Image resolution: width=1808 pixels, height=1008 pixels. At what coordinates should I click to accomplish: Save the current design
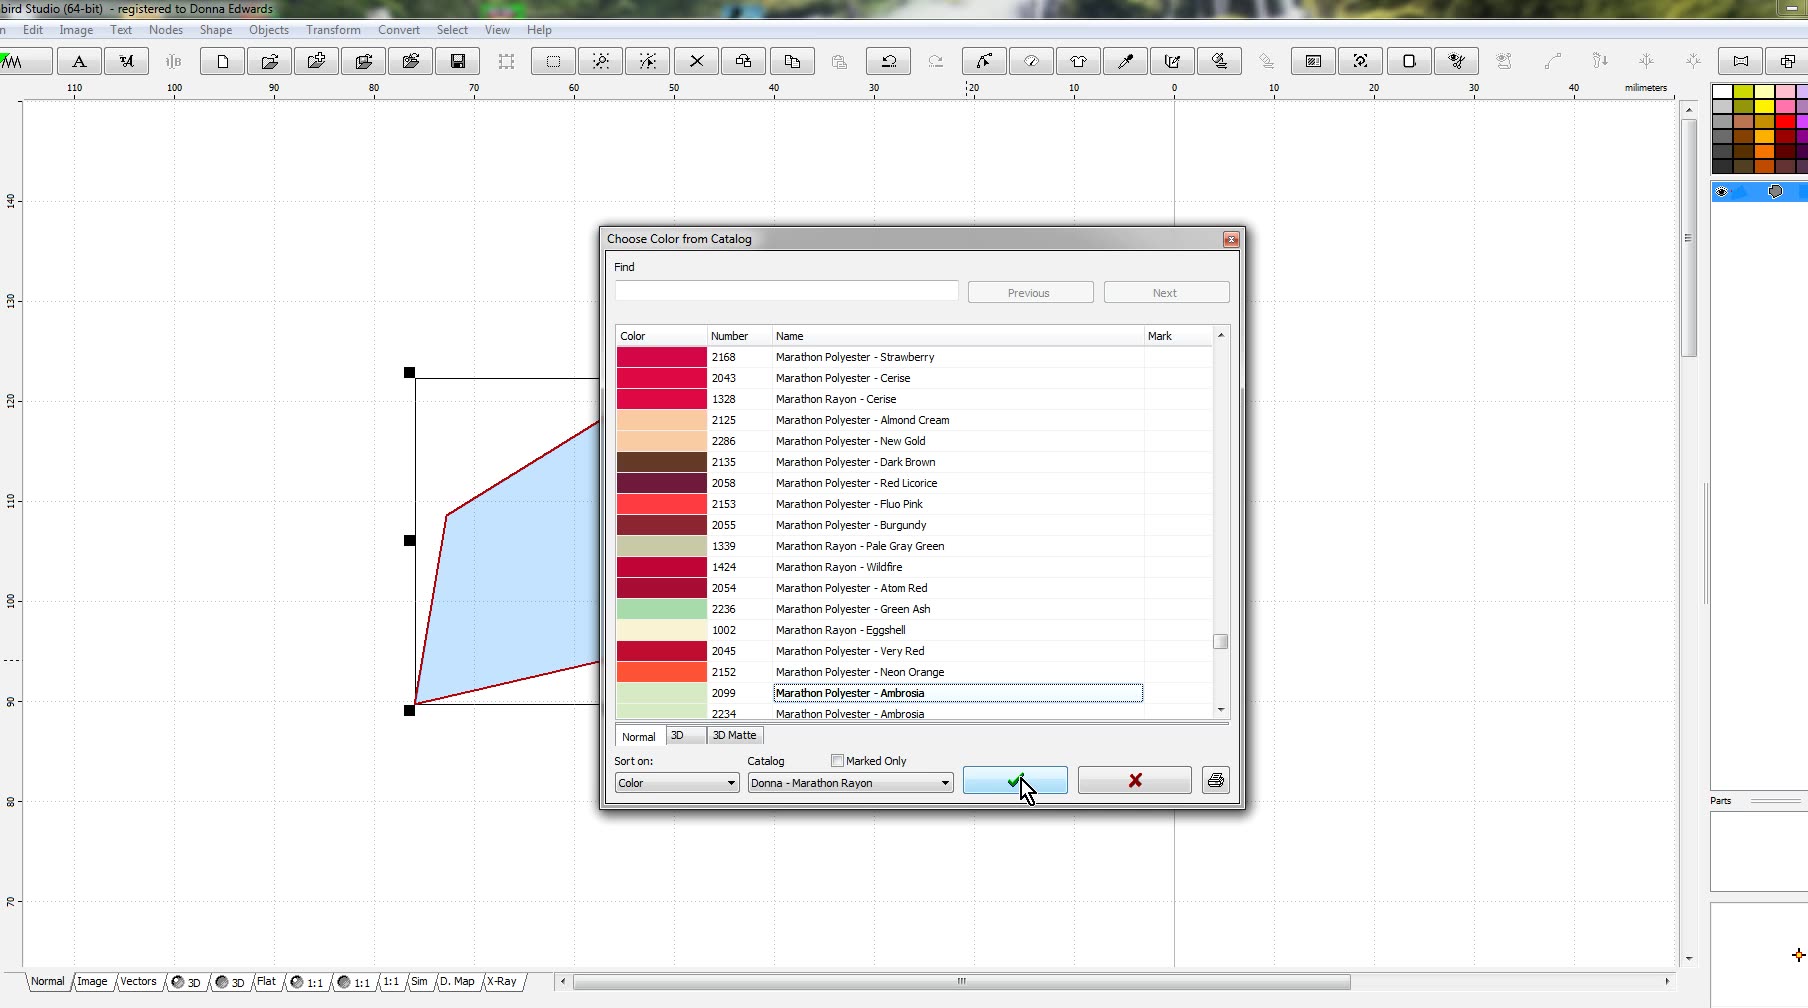click(458, 61)
